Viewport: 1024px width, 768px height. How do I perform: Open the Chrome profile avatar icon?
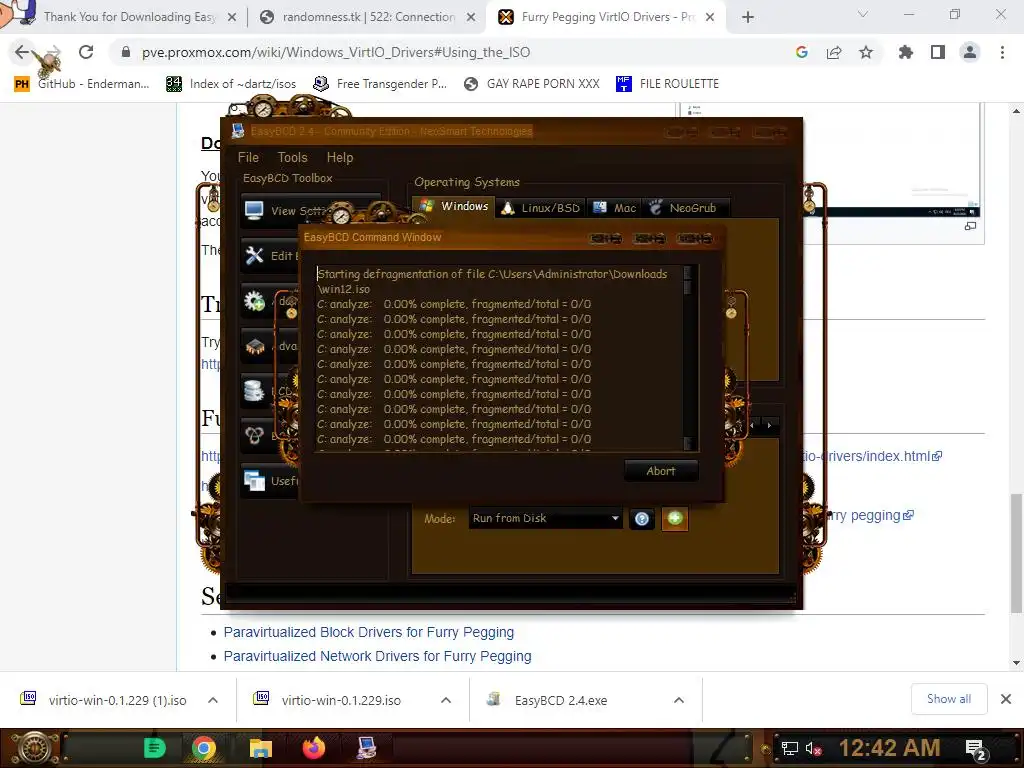click(x=970, y=52)
